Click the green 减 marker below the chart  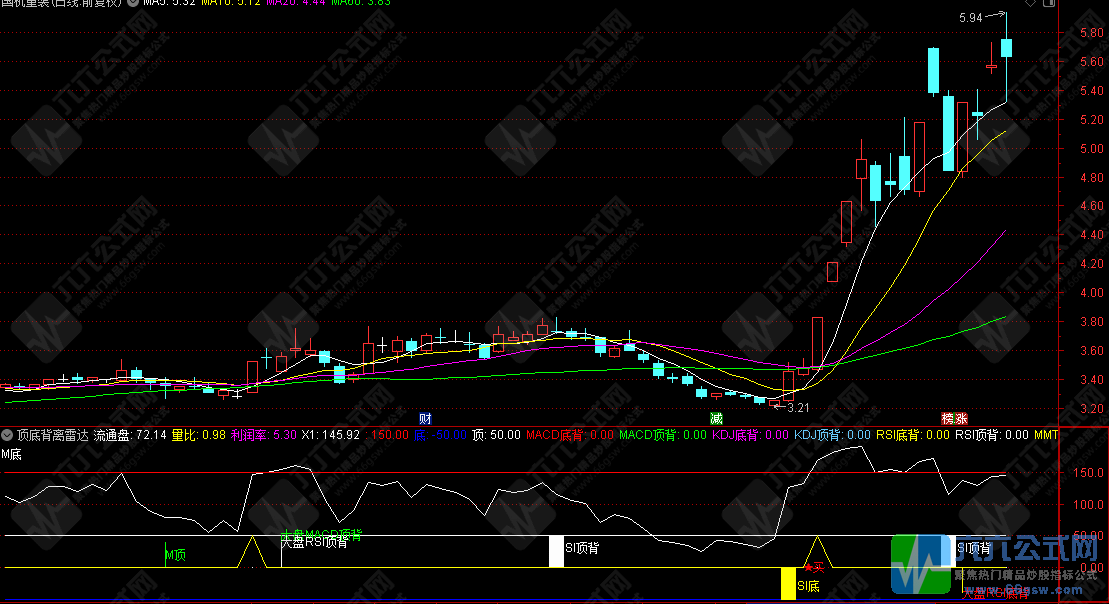(715, 418)
